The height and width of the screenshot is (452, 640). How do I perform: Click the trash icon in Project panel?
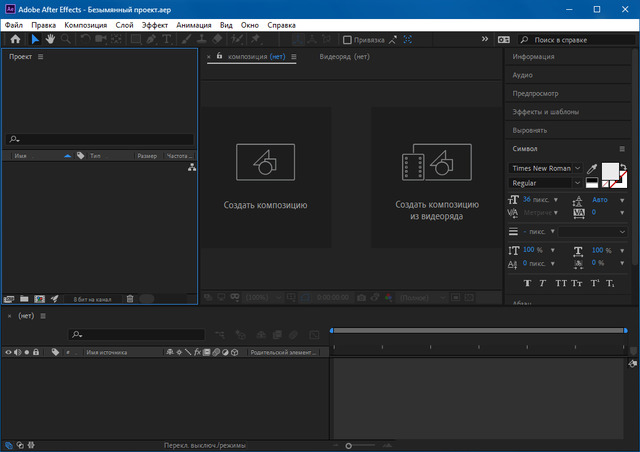(x=129, y=298)
